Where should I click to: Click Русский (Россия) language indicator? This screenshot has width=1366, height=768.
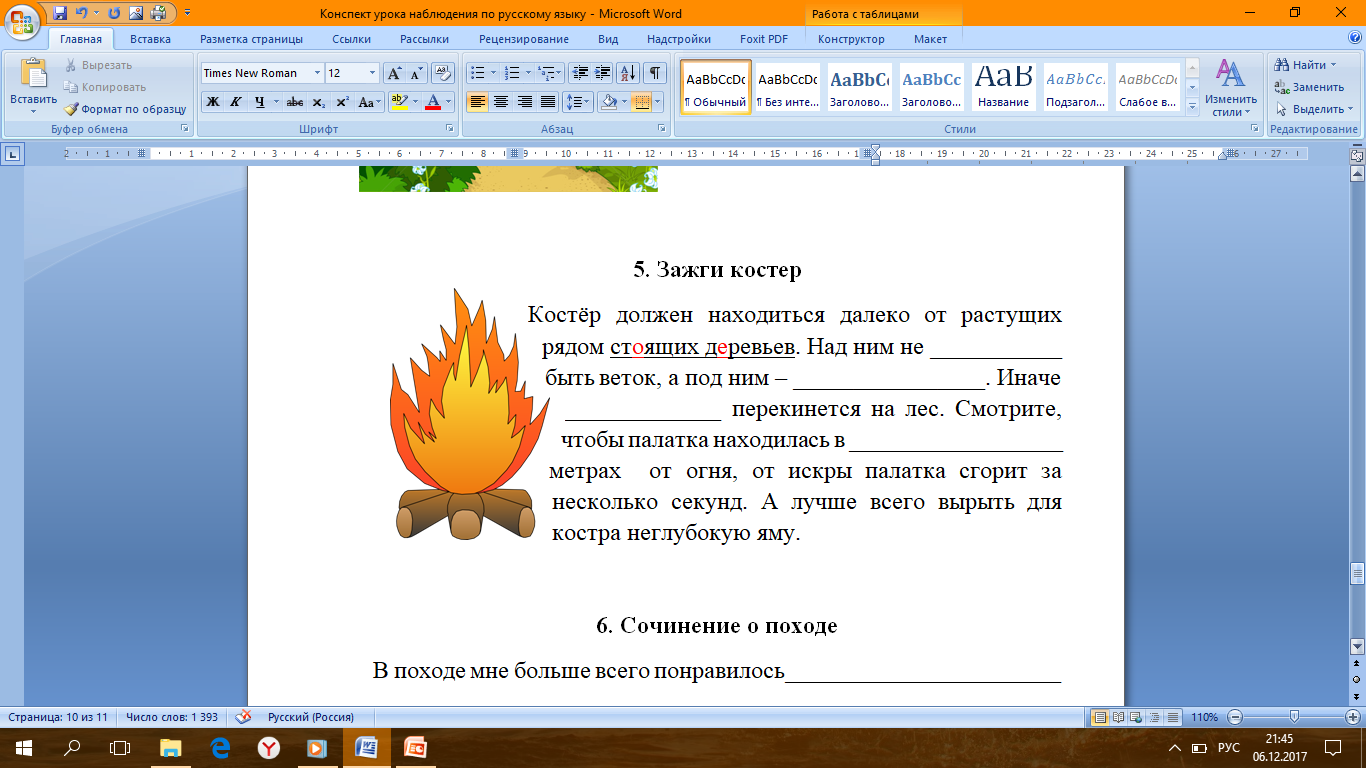tap(310, 717)
